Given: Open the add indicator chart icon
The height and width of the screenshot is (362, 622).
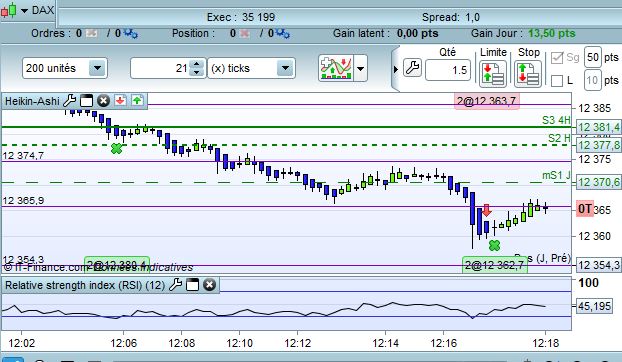Looking at the screenshot, I should (336, 68).
